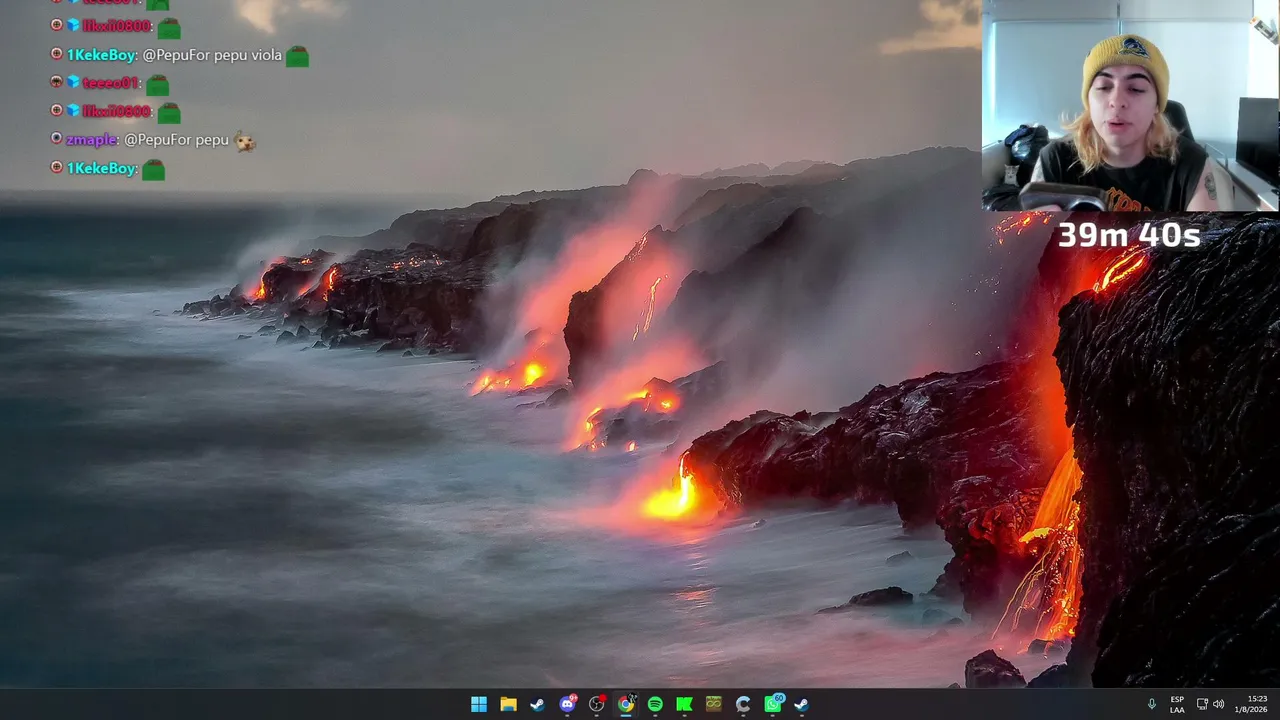Click the microphone icon in the system tray
1280x720 pixels.
tap(1151, 704)
